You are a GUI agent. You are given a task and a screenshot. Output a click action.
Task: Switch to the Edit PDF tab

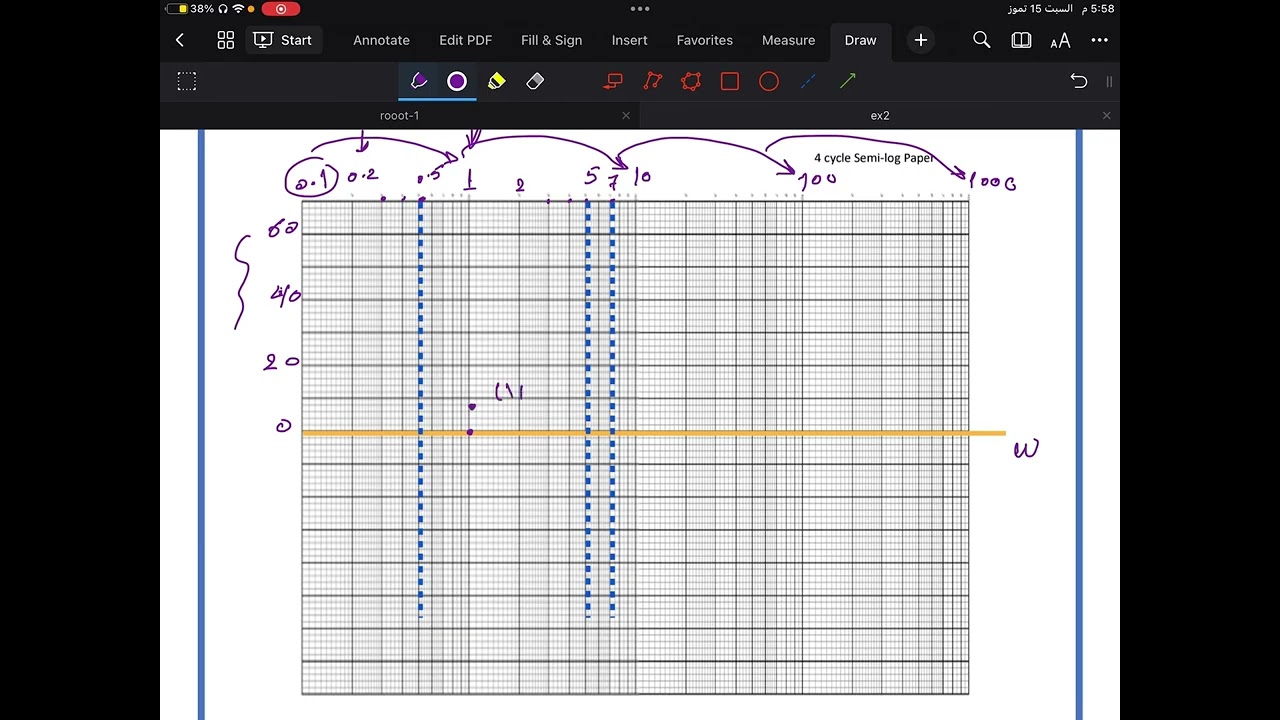coord(465,40)
